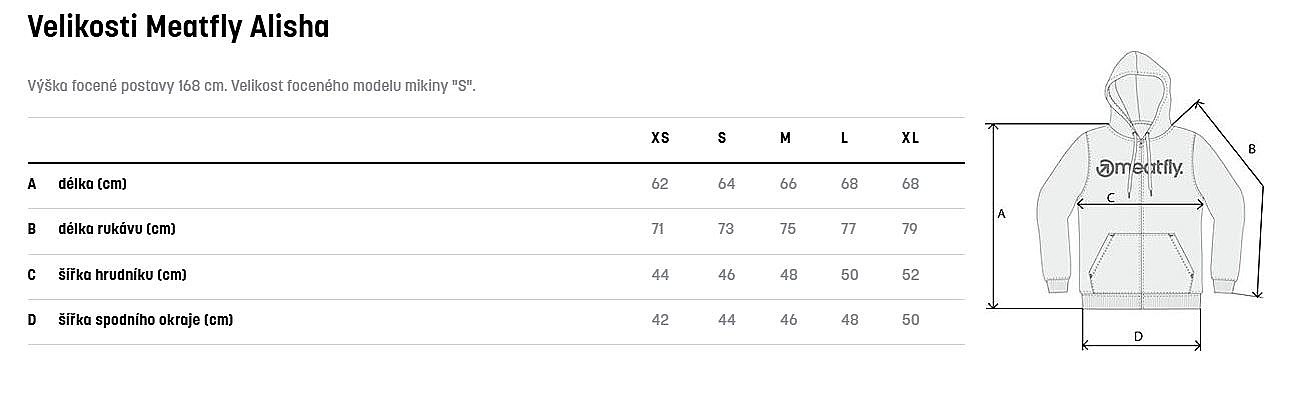This screenshot has width=1289, height=397.
Task: Click the XL sleeve length value 79
Action: click(x=910, y=229)
